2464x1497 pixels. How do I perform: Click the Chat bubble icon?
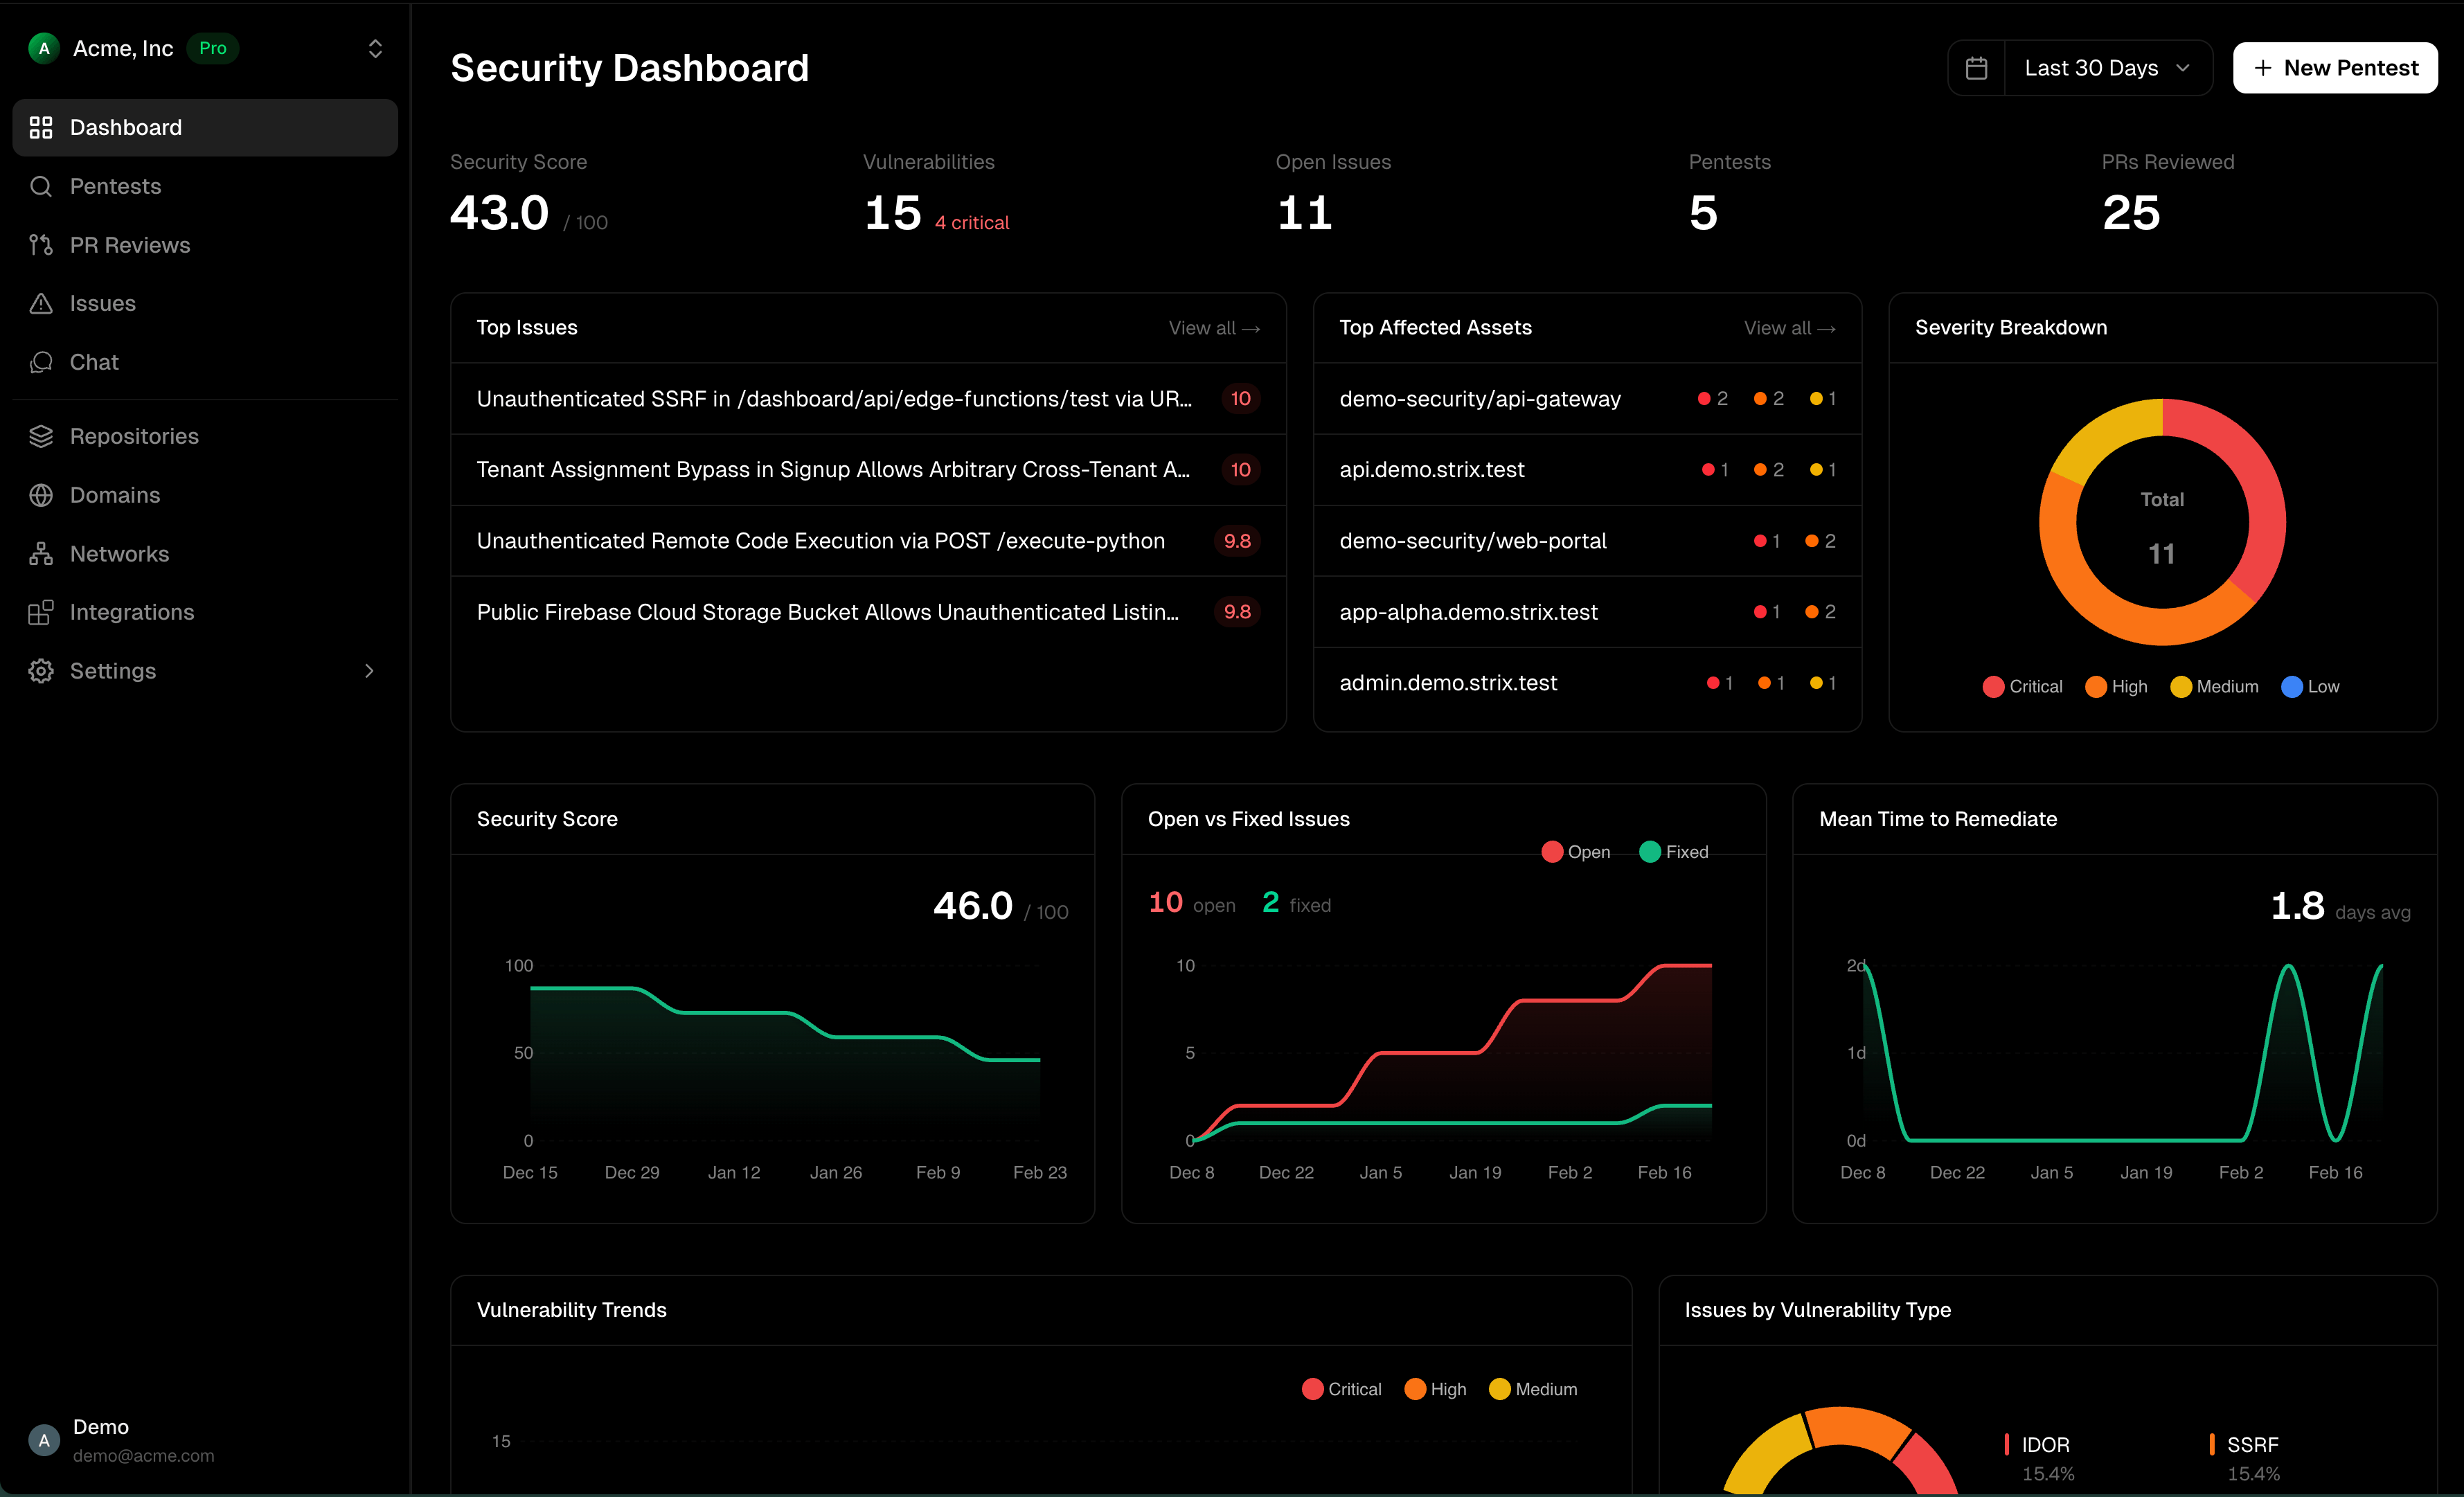(41, 362)
